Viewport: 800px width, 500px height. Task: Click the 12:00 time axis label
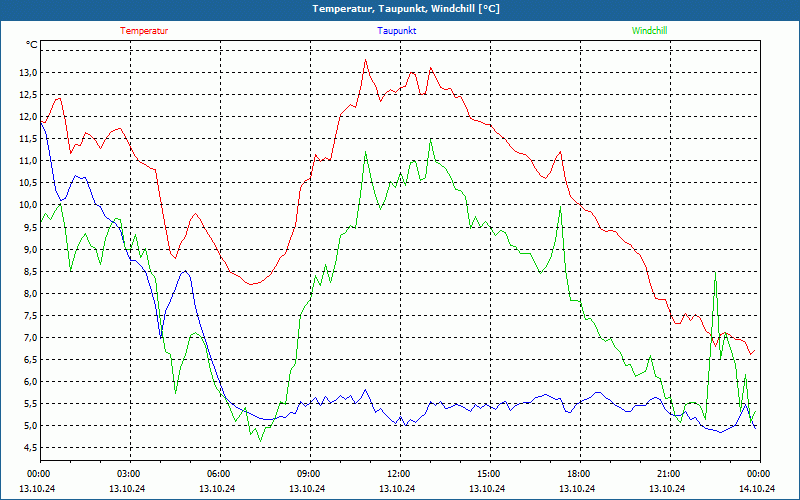click(x=398, y=474)
